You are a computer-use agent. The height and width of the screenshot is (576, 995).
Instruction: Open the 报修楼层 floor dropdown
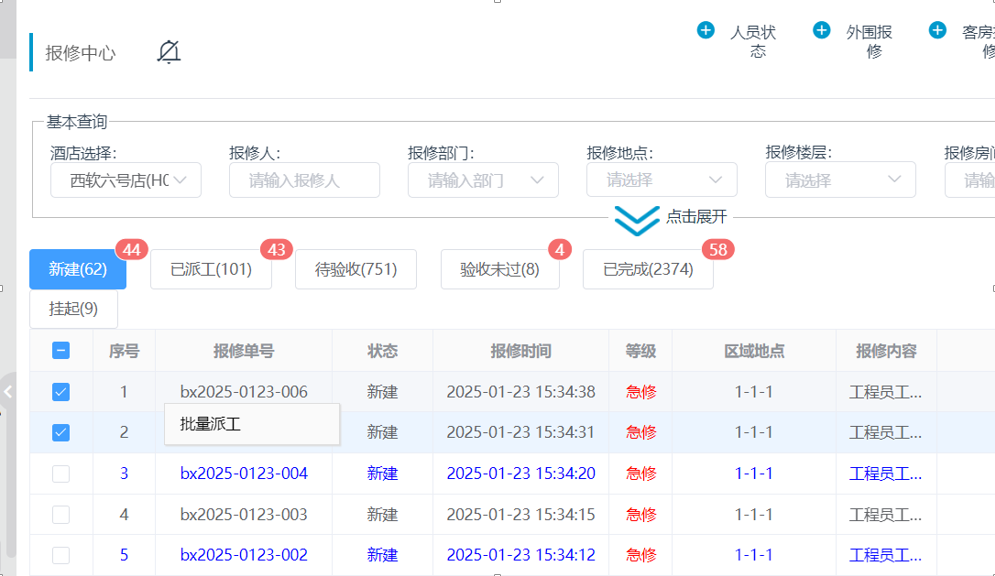click(841, 180)
